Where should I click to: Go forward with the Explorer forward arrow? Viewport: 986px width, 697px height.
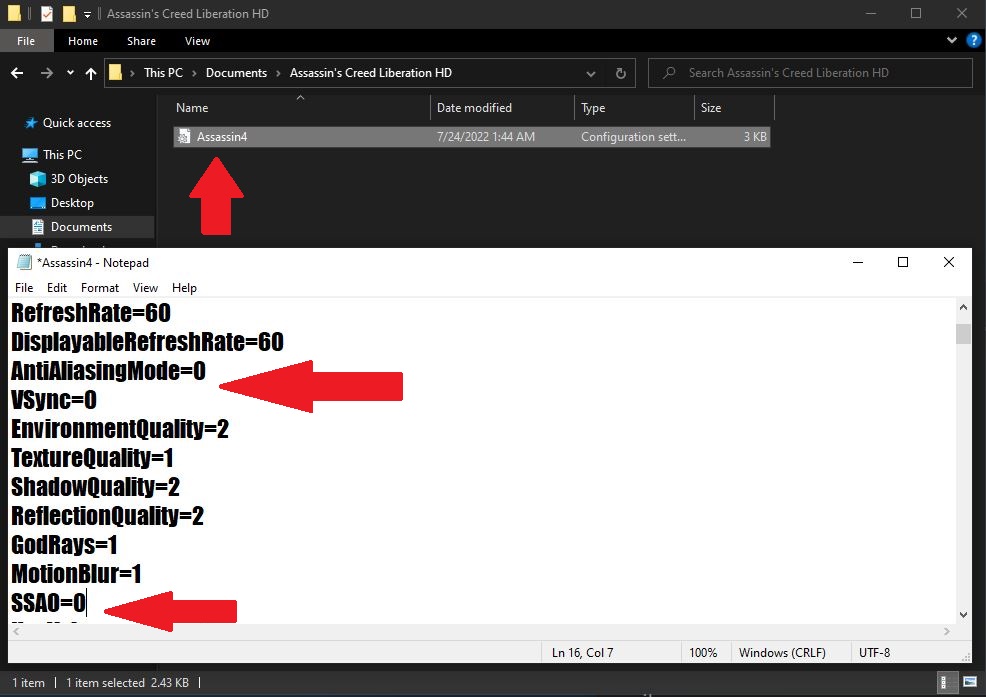coord(47,73)
